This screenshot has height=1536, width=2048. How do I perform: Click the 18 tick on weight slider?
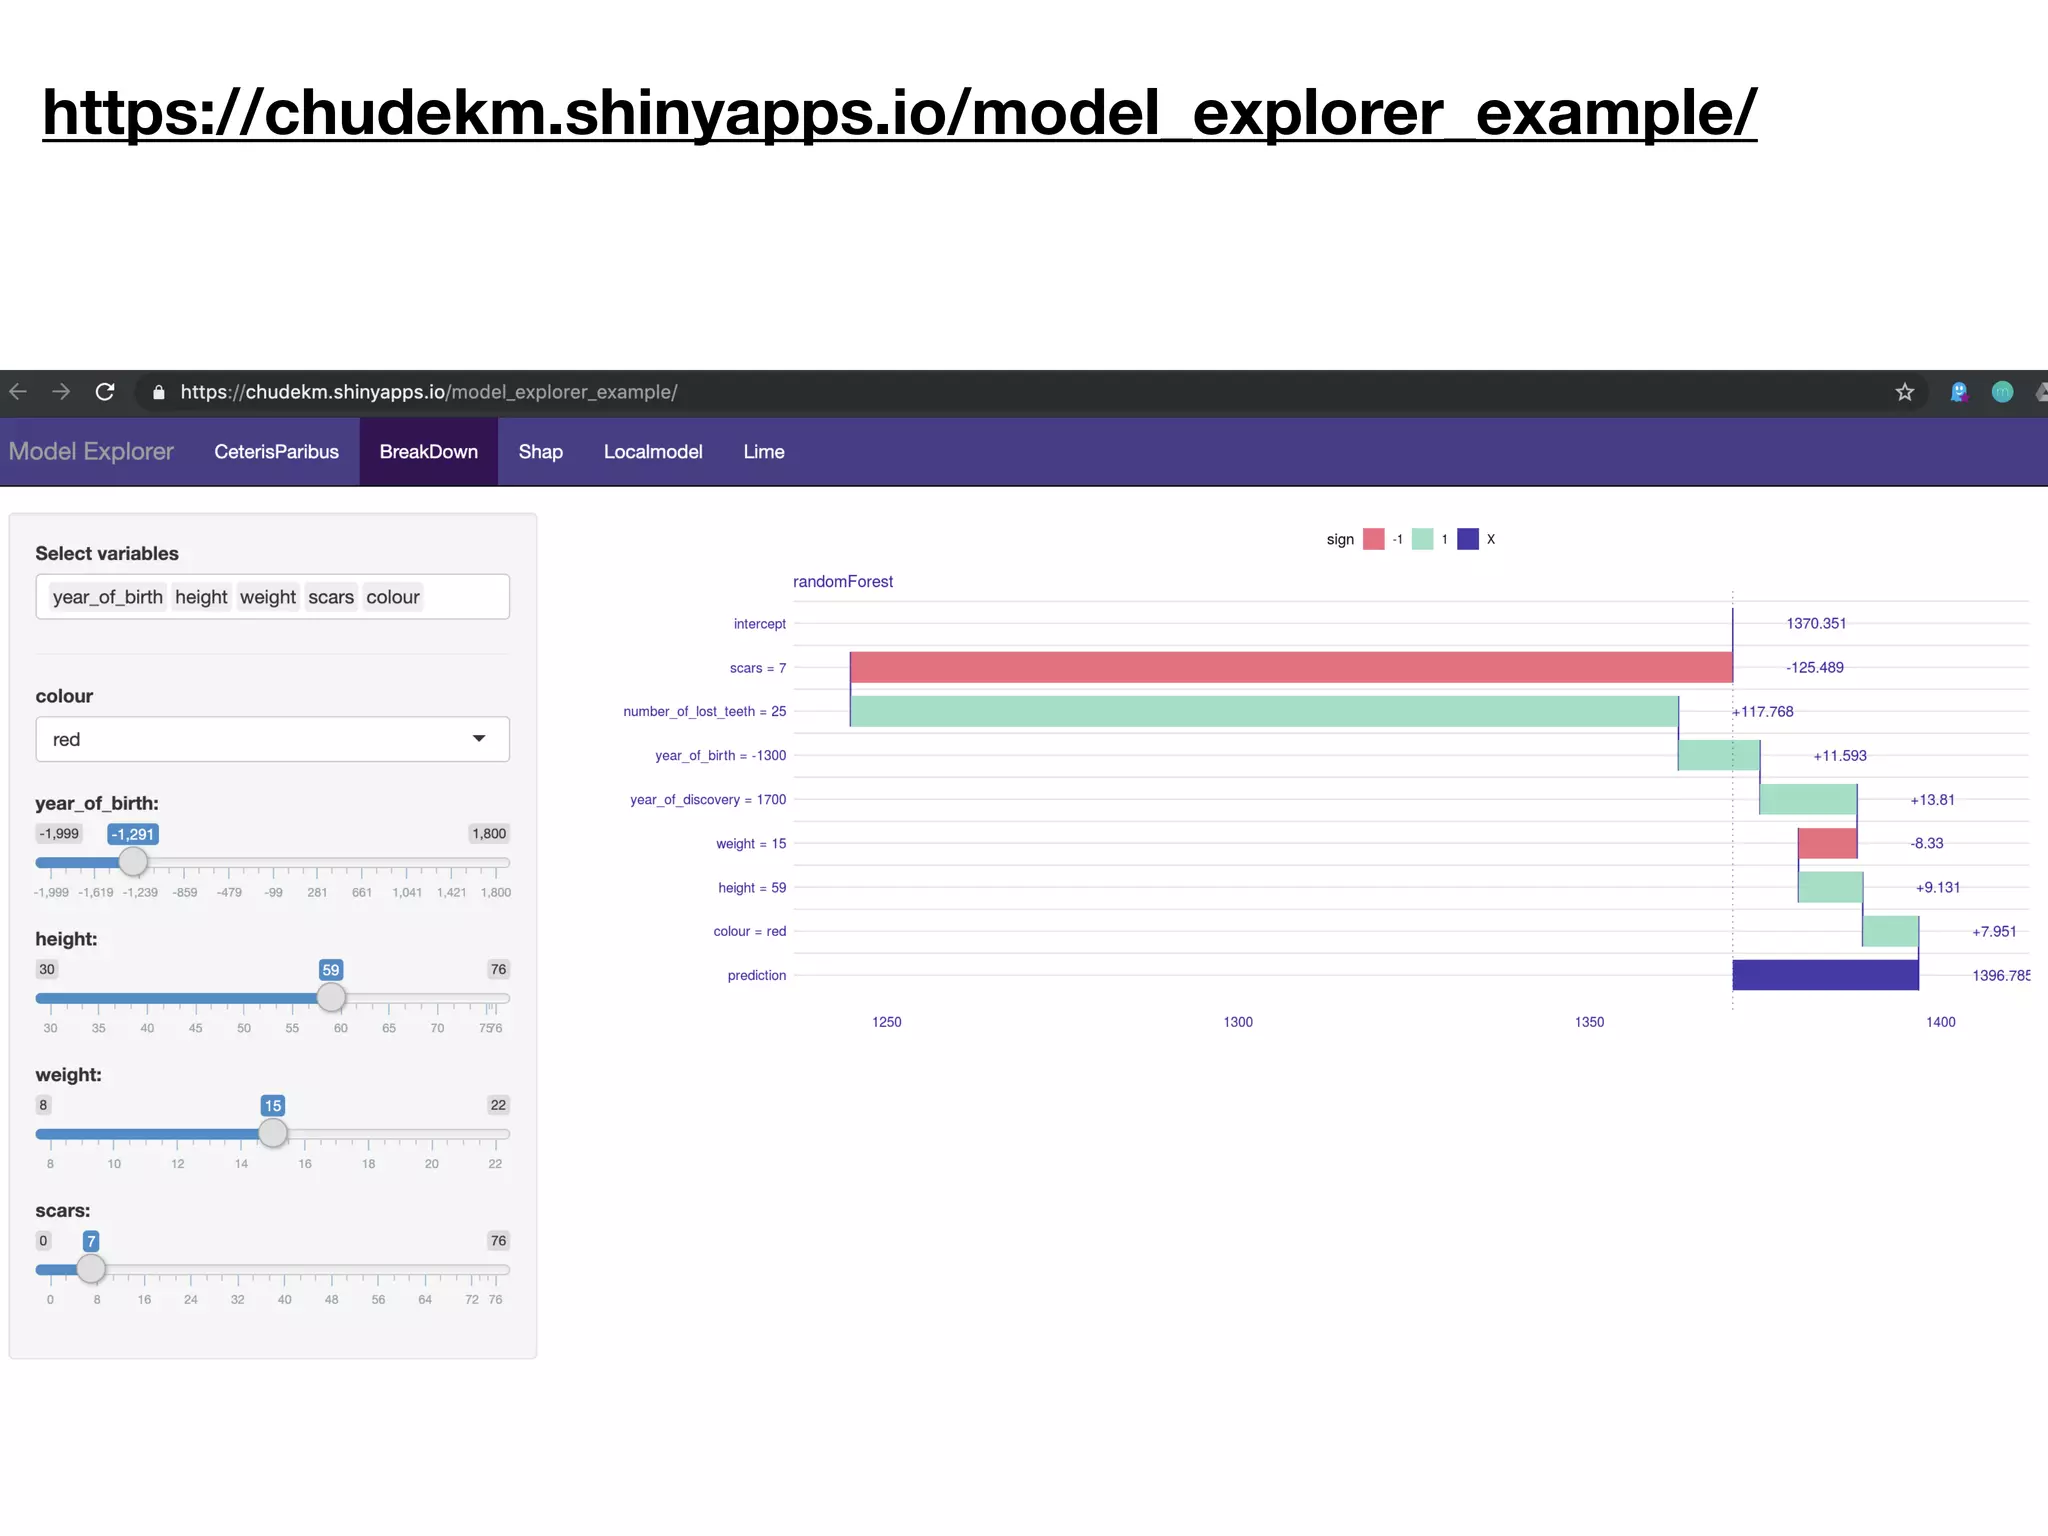368,1164
